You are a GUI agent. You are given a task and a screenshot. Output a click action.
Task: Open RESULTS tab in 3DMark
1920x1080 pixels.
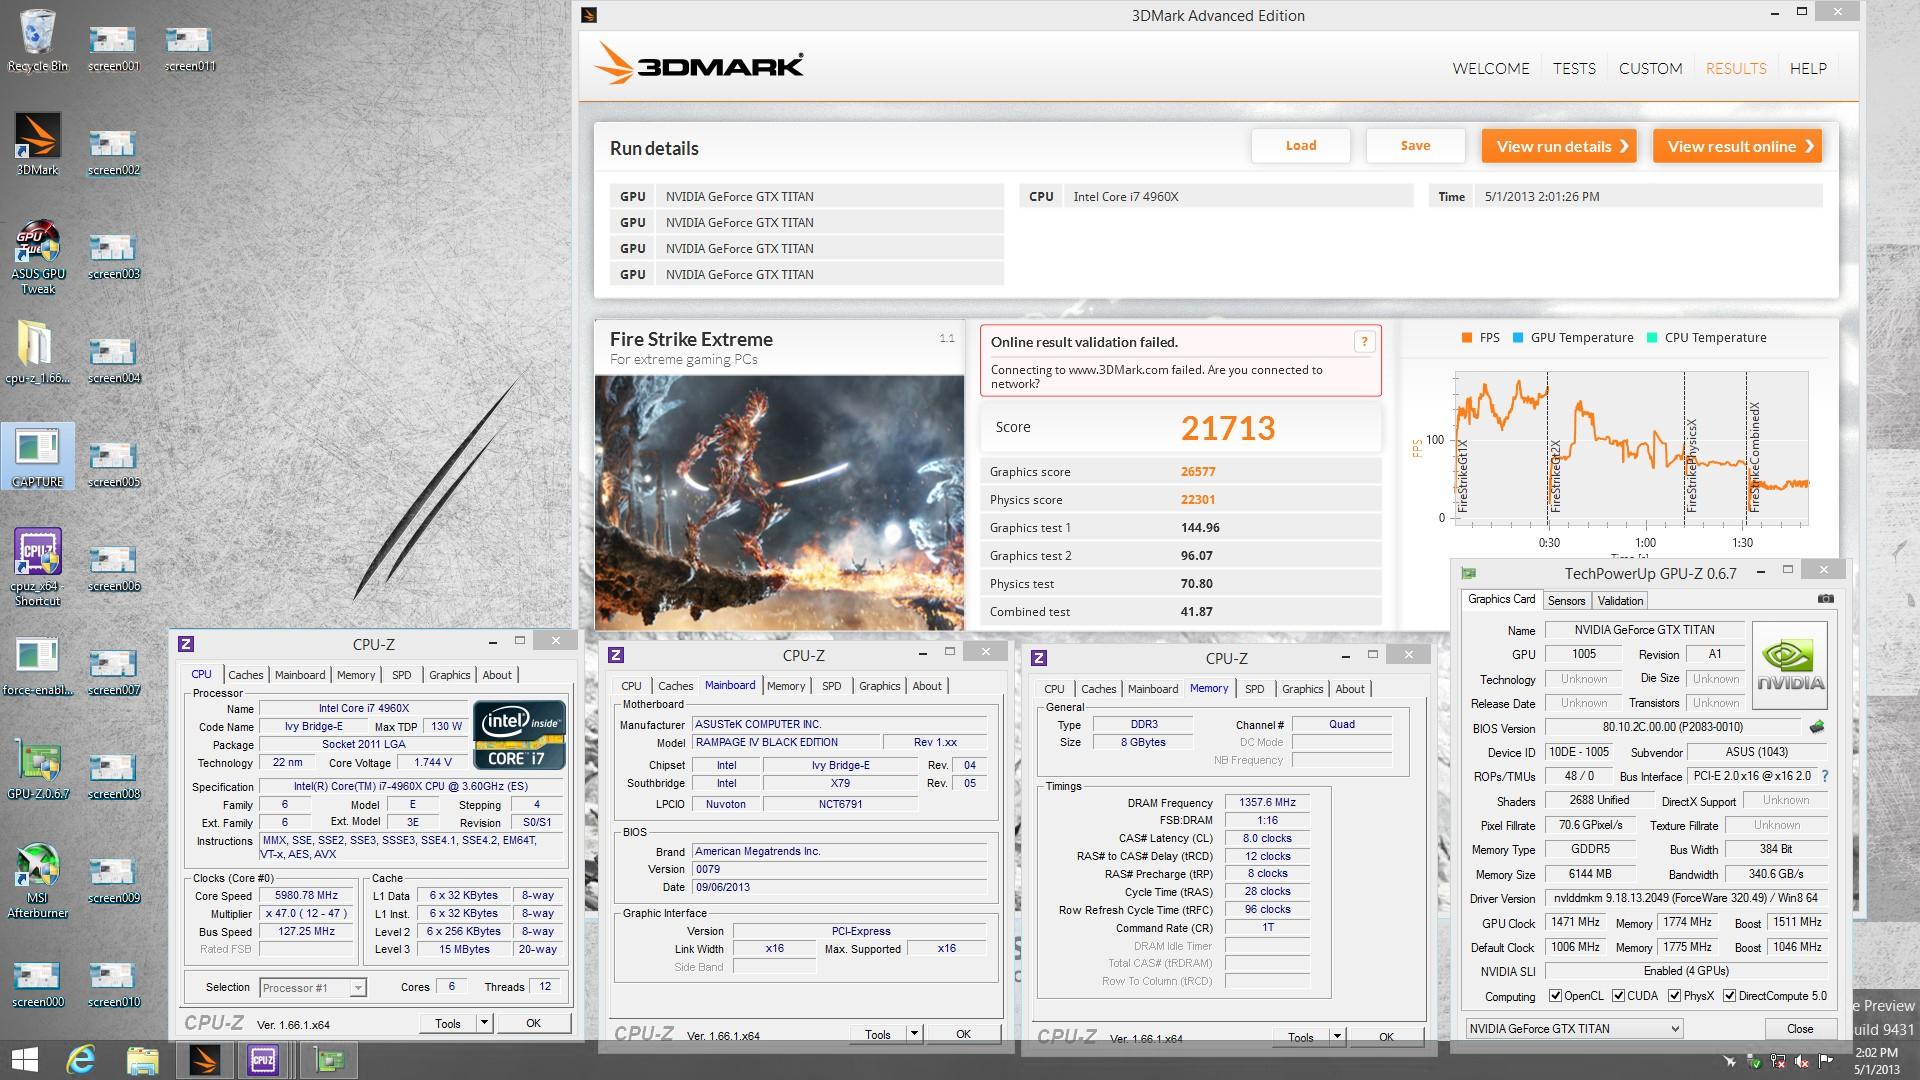pyautogui.click(x=1736, y=68)
